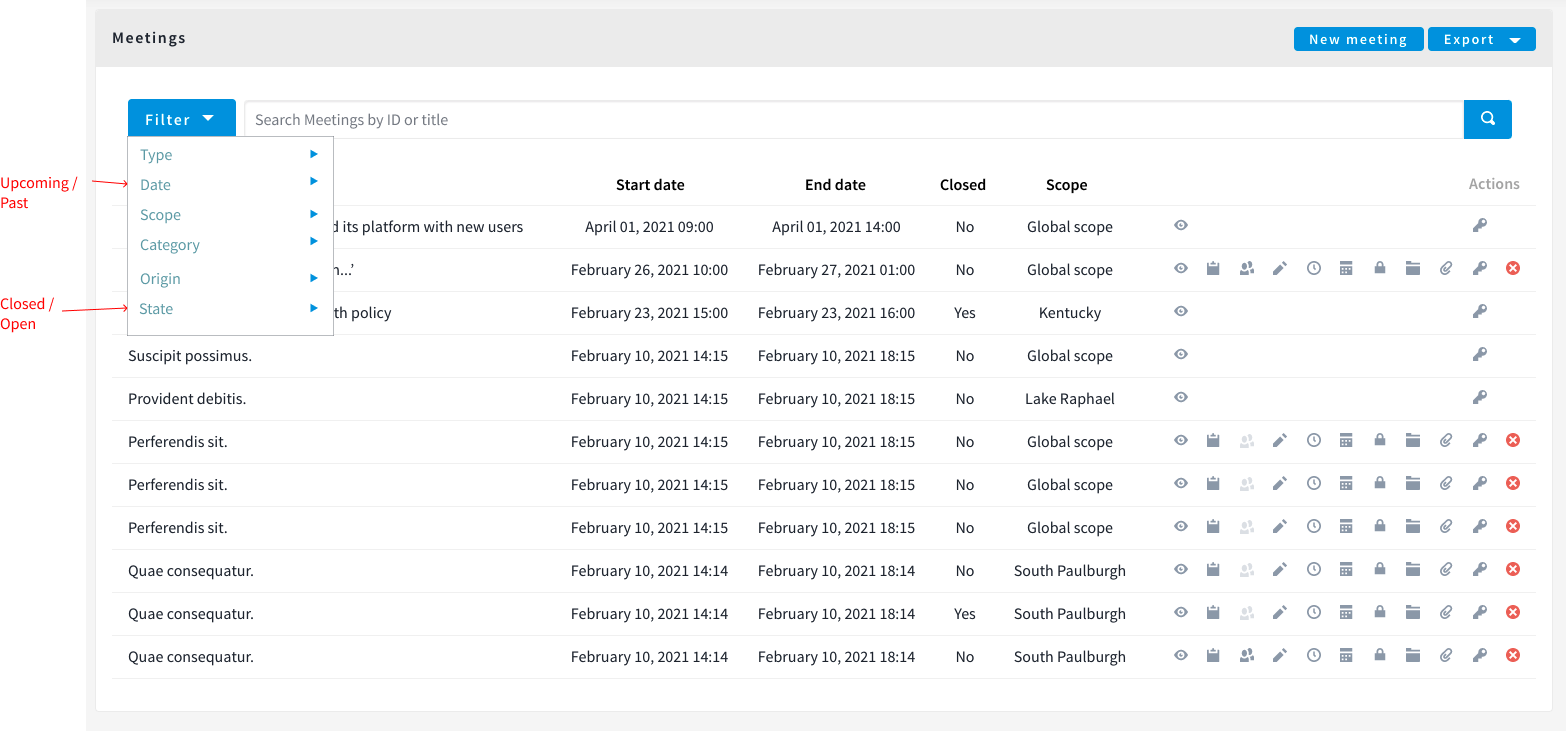Open registrations people icon in February 26 row
The height and width of the screenshot is (731, 1566).
[1246, 269]
